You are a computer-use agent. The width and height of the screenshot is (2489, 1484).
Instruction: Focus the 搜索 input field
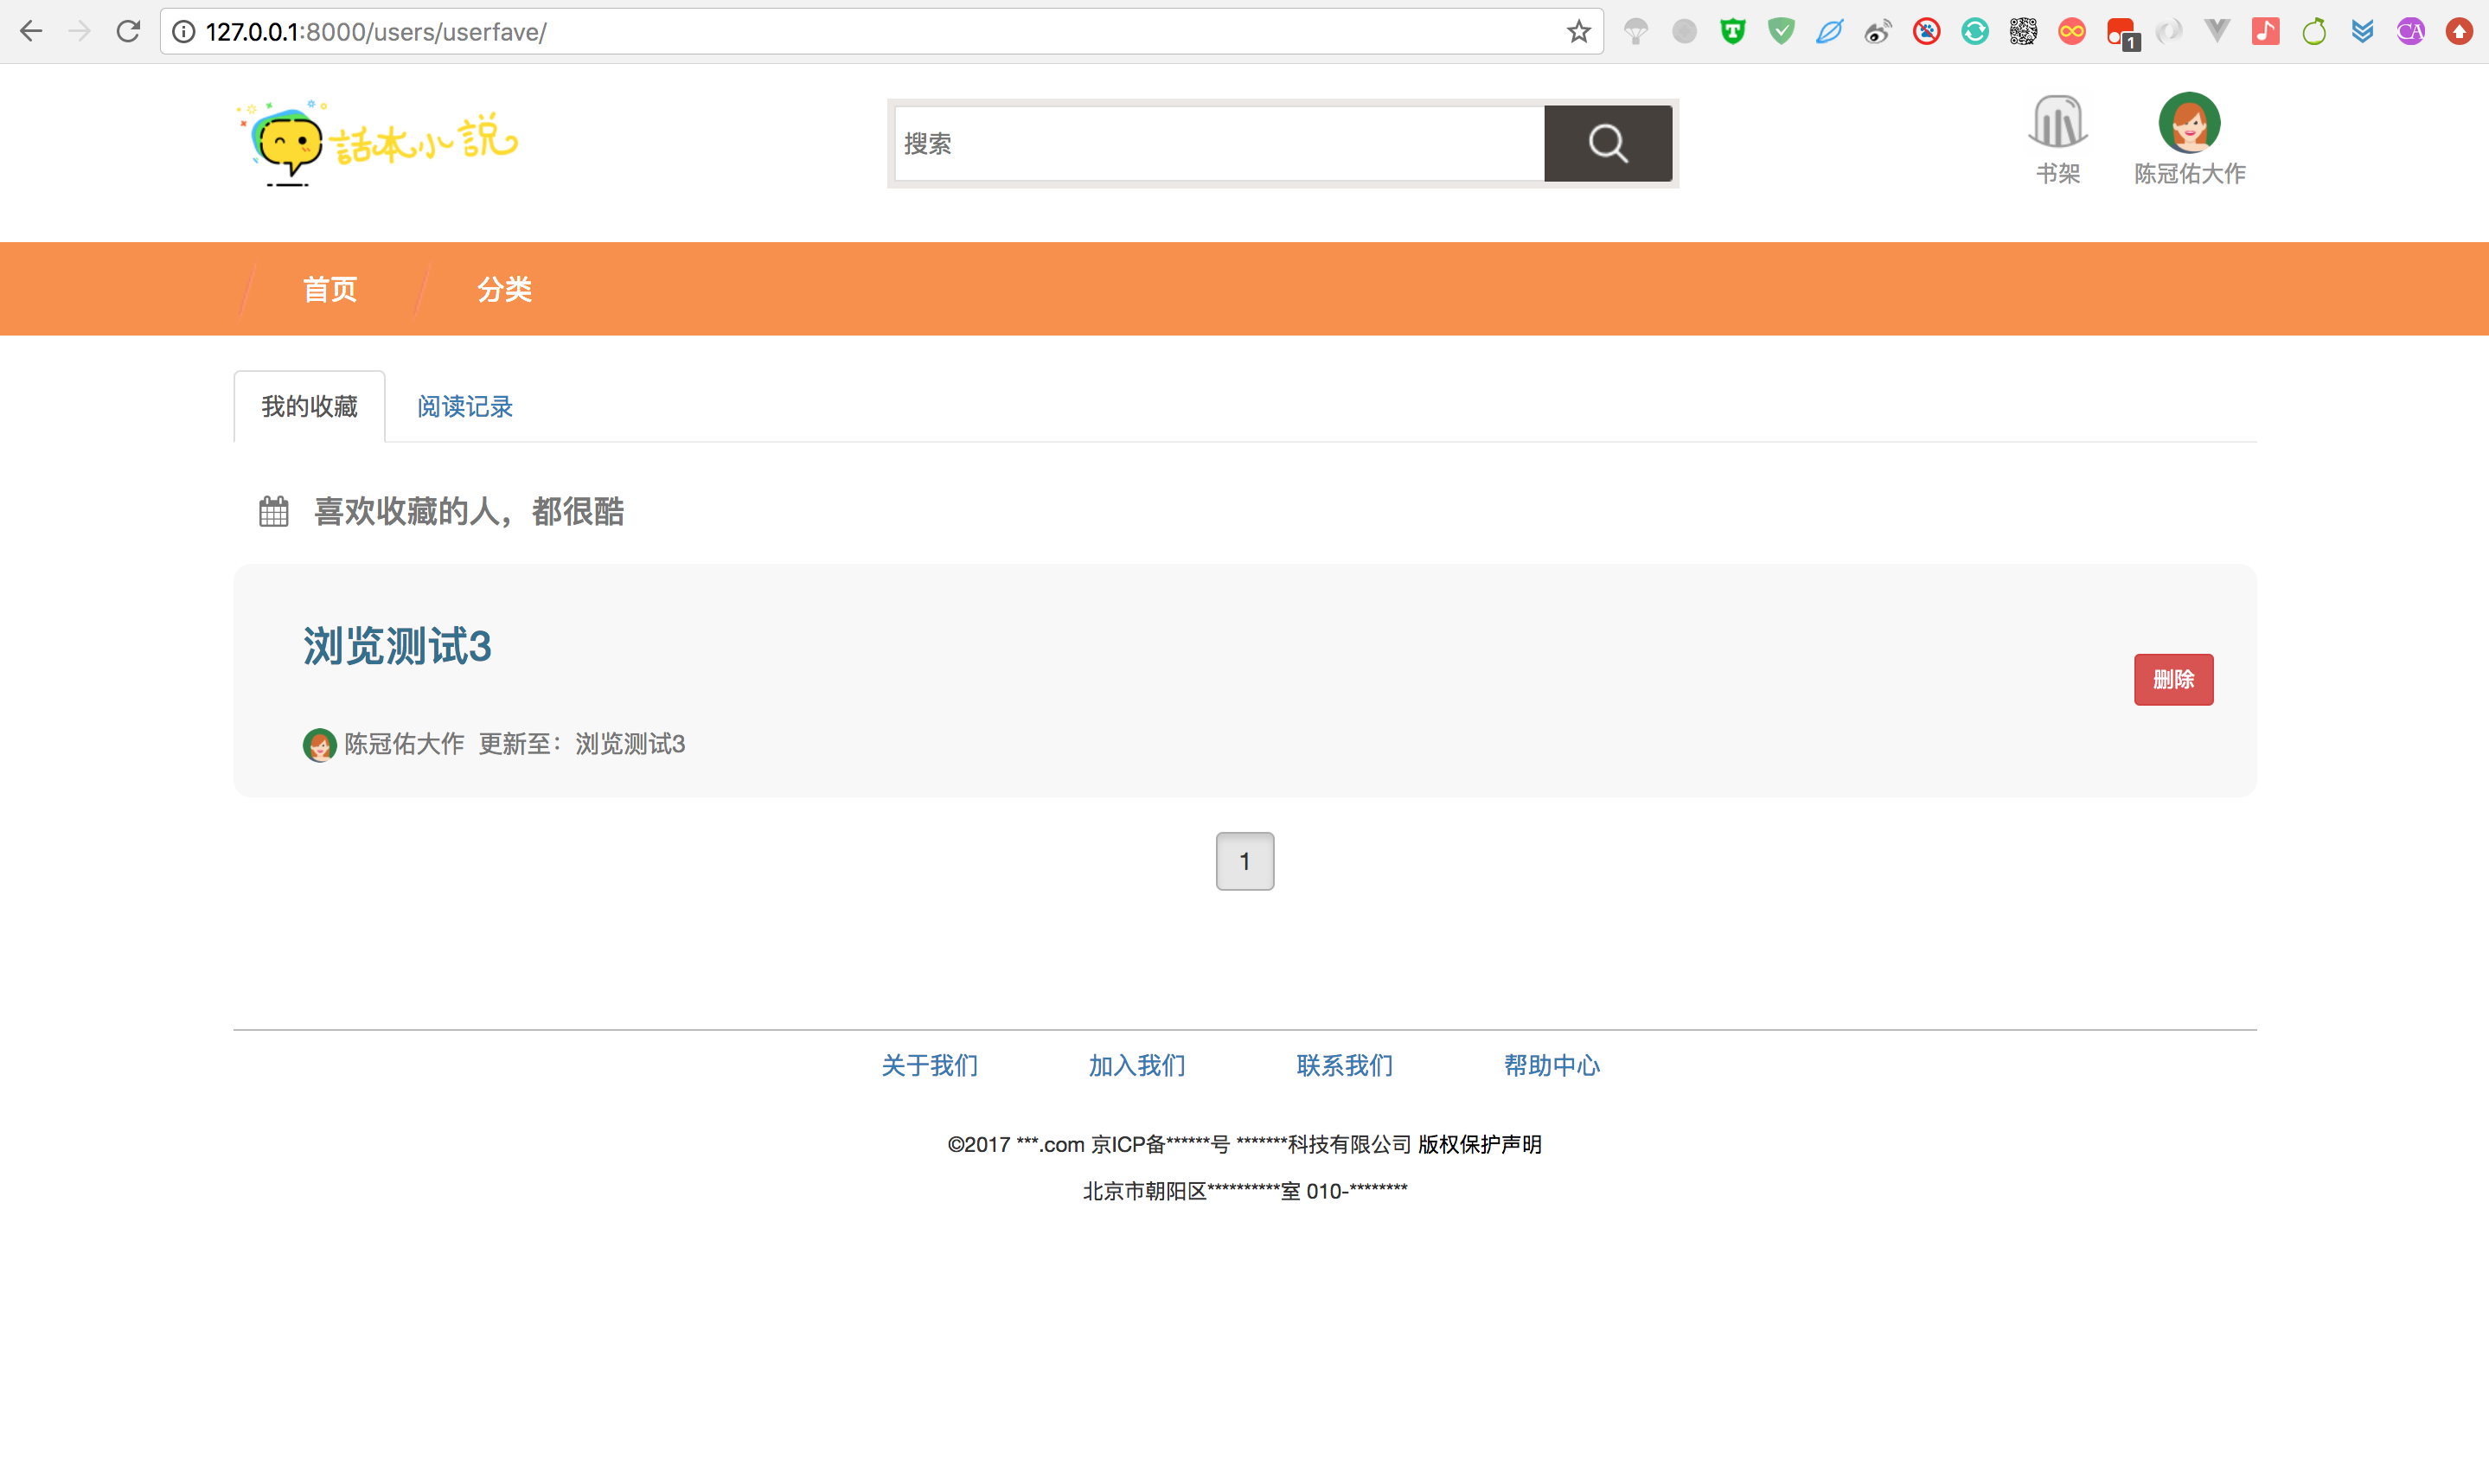pyautogui.click(x=1218, y=143)
